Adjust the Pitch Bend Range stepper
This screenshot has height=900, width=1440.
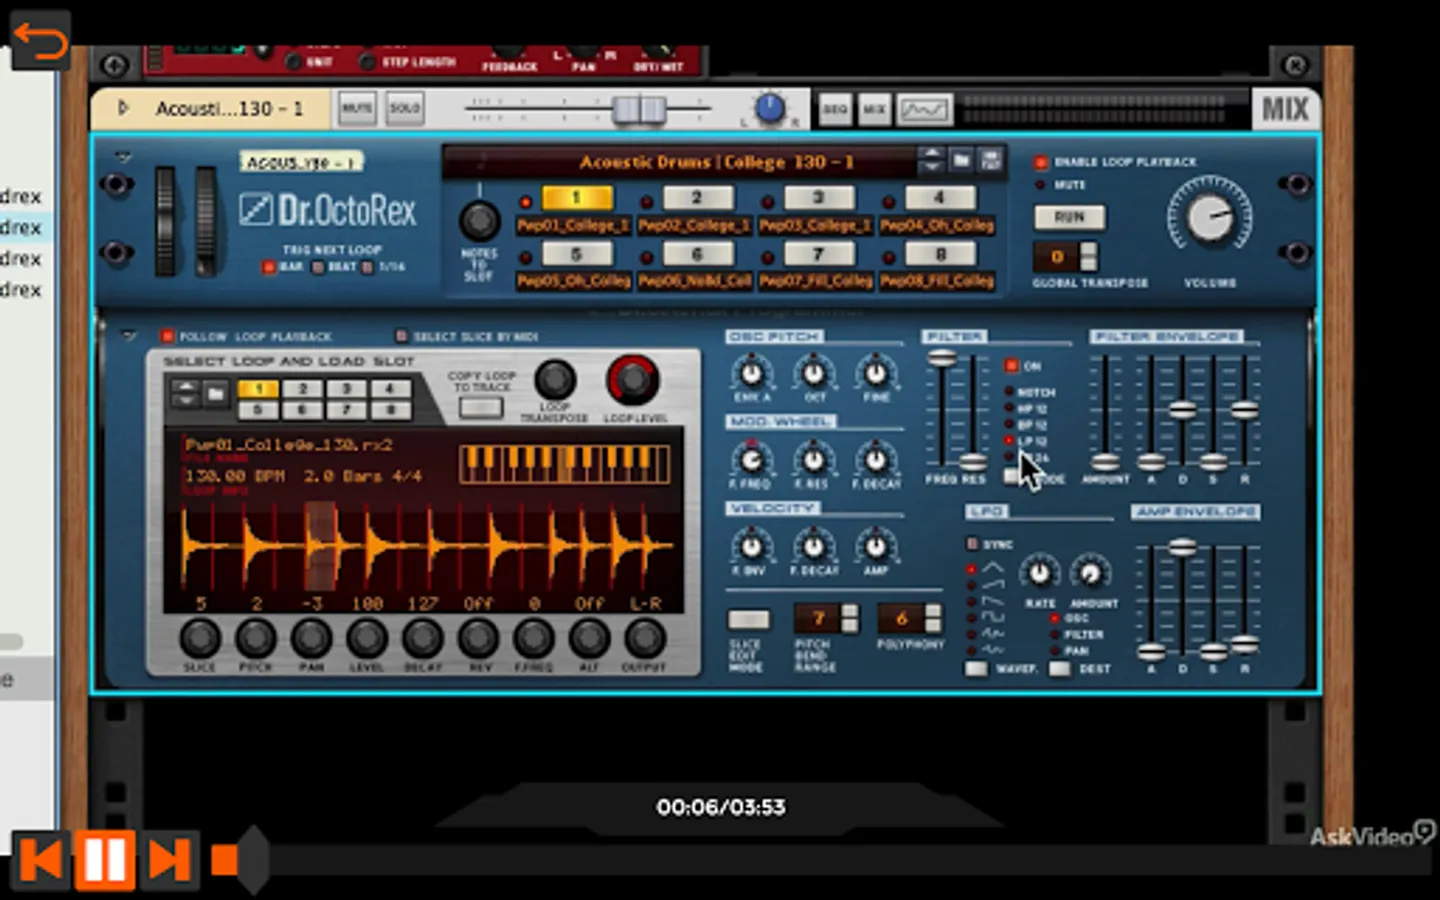pyautogui.click(x=850, y=619)
